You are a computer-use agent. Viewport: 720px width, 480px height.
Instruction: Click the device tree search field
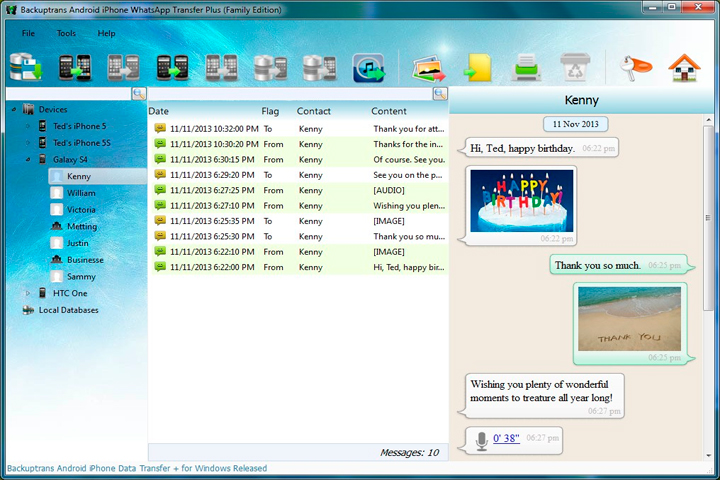tap(69, 94)
